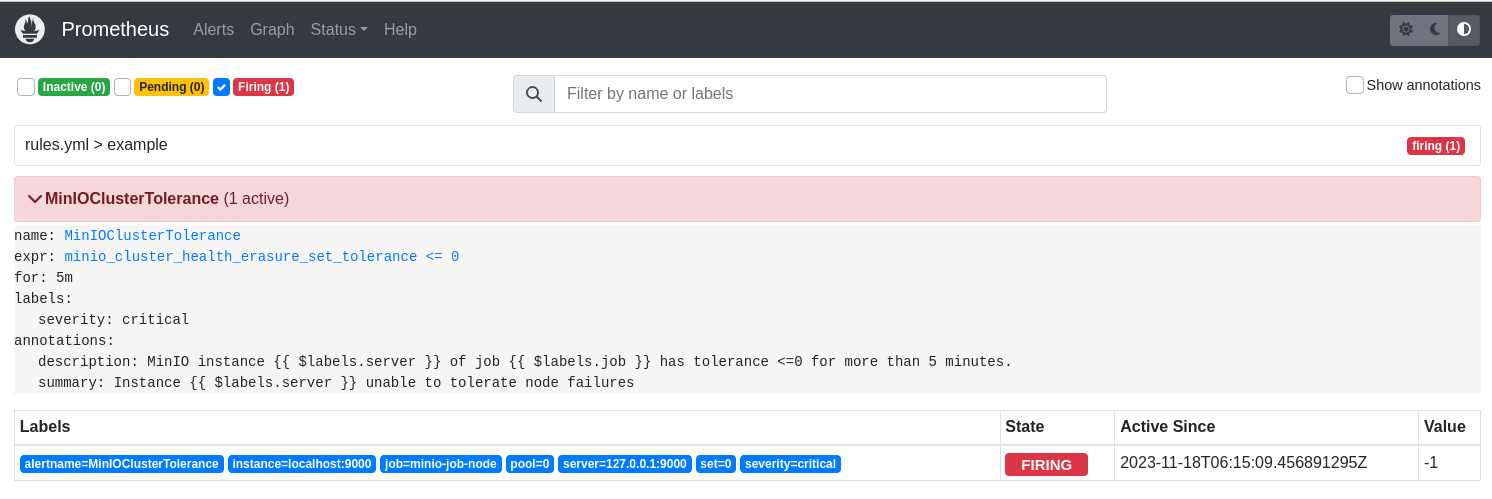Image resolution: width=1492 pixels, height=499 pixels.
Task: Click the Prometheus brand title
Action: [x=115, y=29]
